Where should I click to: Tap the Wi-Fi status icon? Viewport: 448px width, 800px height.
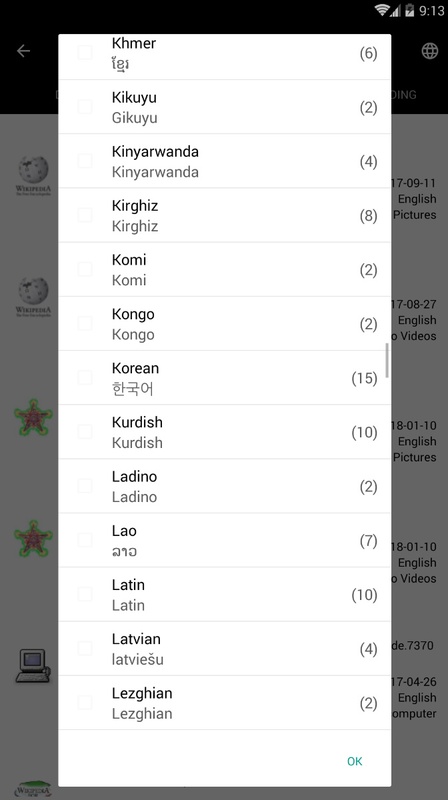381,10
